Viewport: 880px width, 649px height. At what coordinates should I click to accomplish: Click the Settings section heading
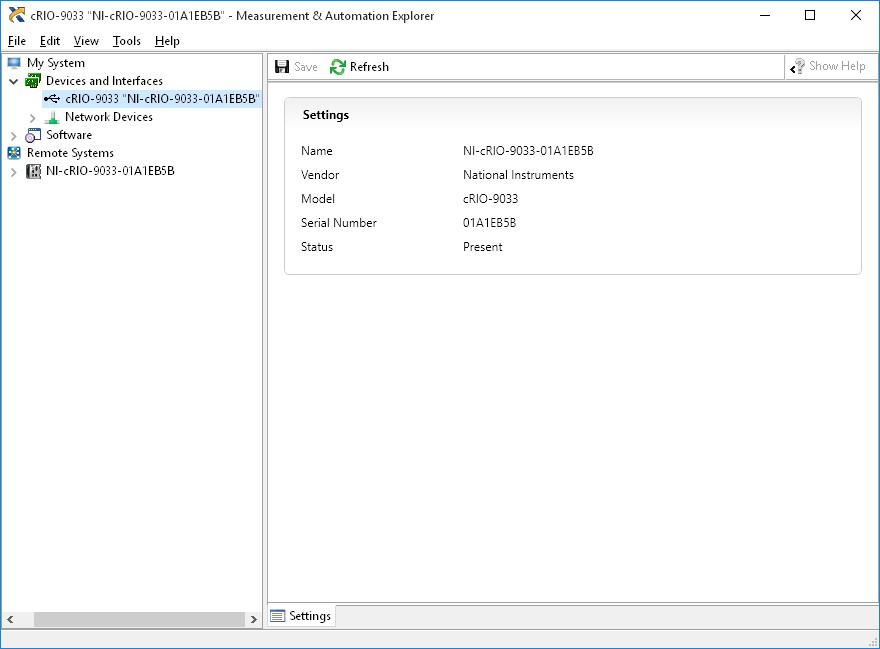coord(326,115)
